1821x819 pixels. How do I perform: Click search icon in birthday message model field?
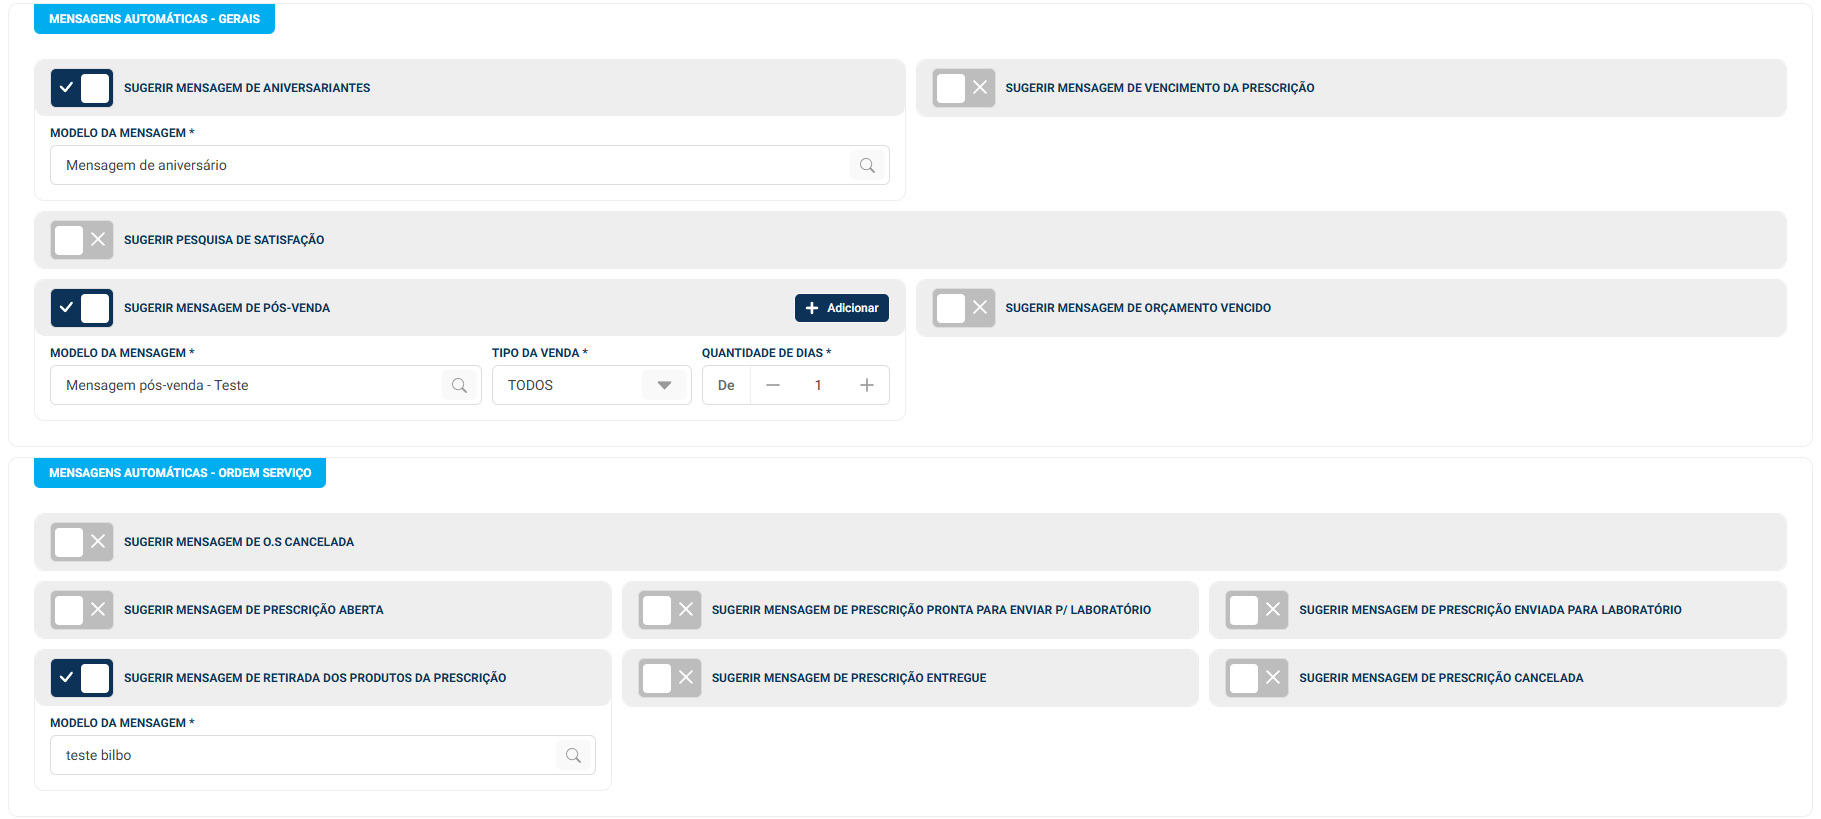(x=867, y=166)
